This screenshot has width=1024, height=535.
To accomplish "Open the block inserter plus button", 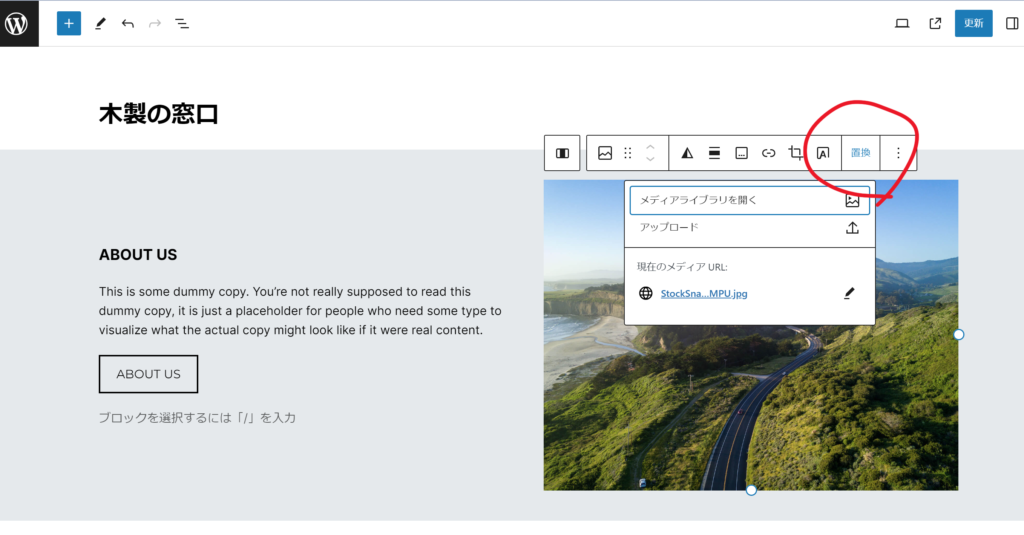I will [68, 23].
